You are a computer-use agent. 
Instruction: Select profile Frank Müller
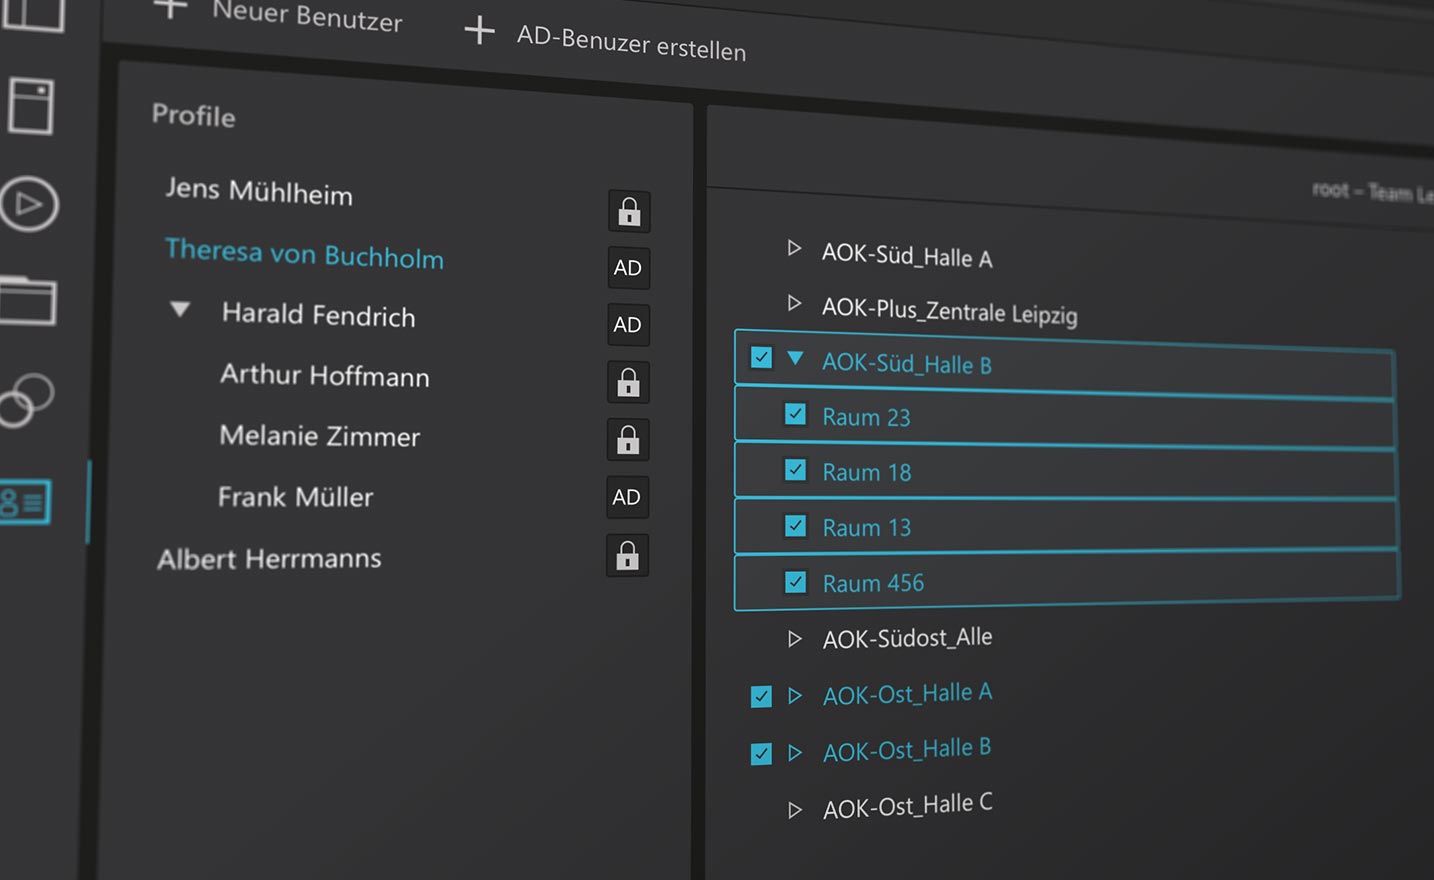[295, 496]
